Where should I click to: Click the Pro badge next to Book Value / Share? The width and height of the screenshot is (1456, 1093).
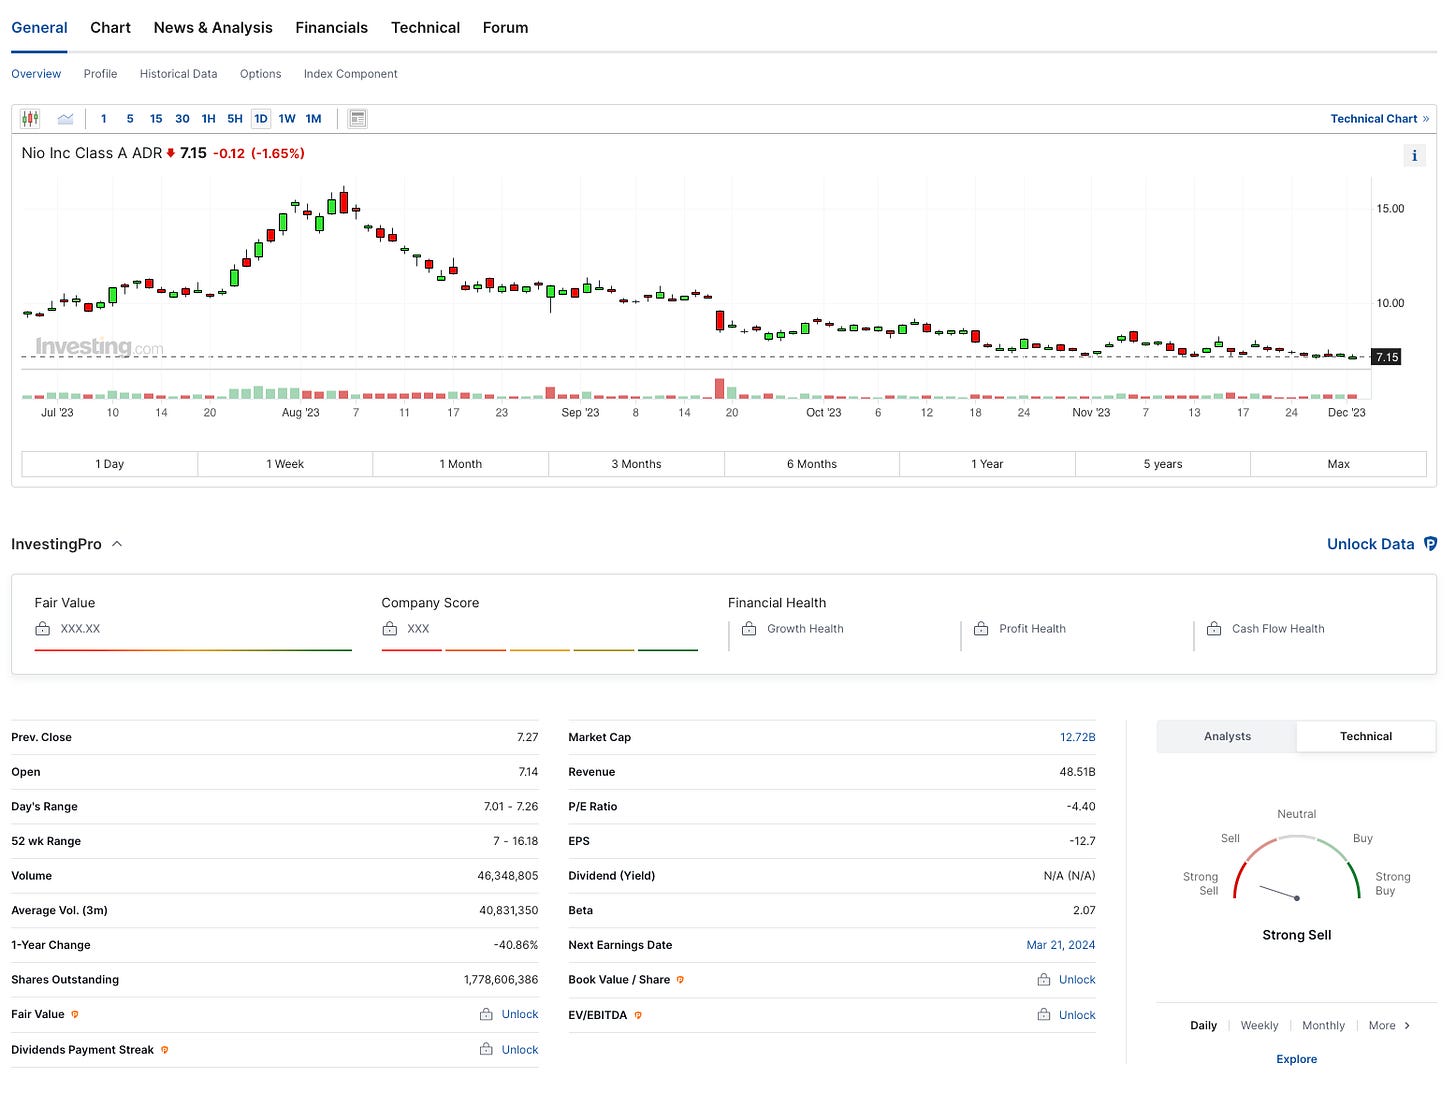coord(680,980)
